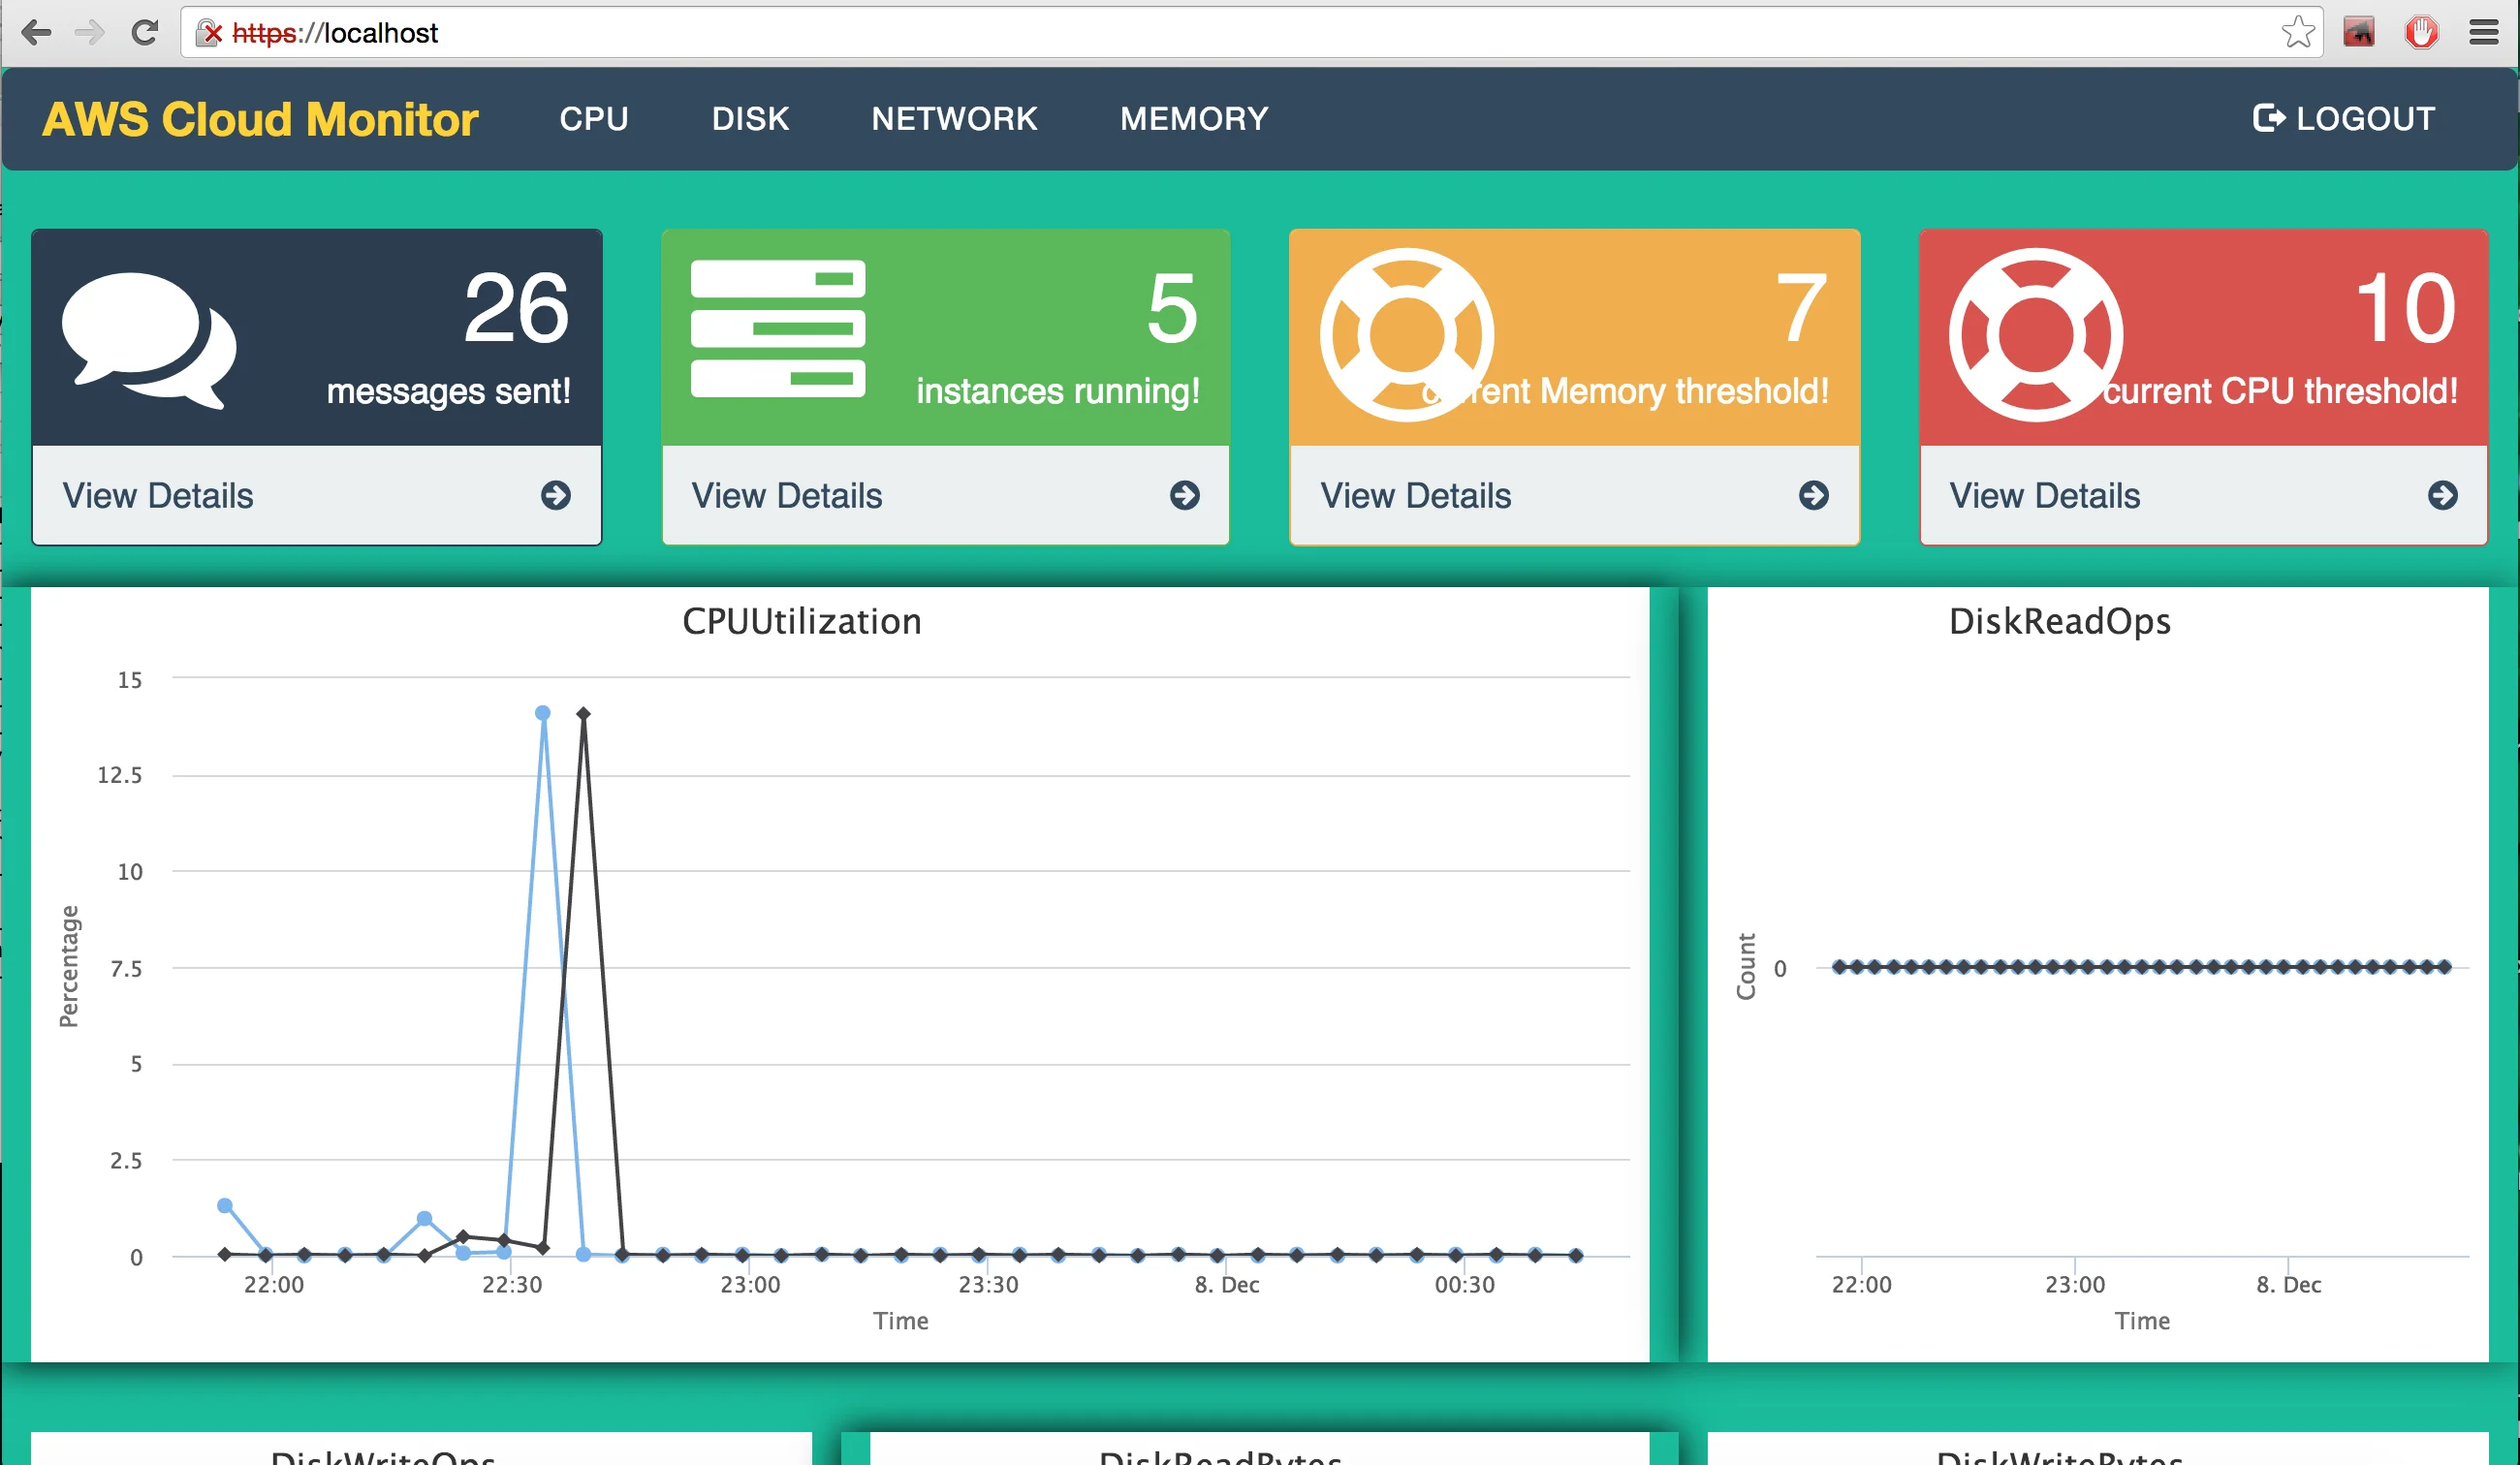Switch to the MEMORY section
Image resolution: width=2520 pixels, height=1465 pixels.
point(1194,118)
